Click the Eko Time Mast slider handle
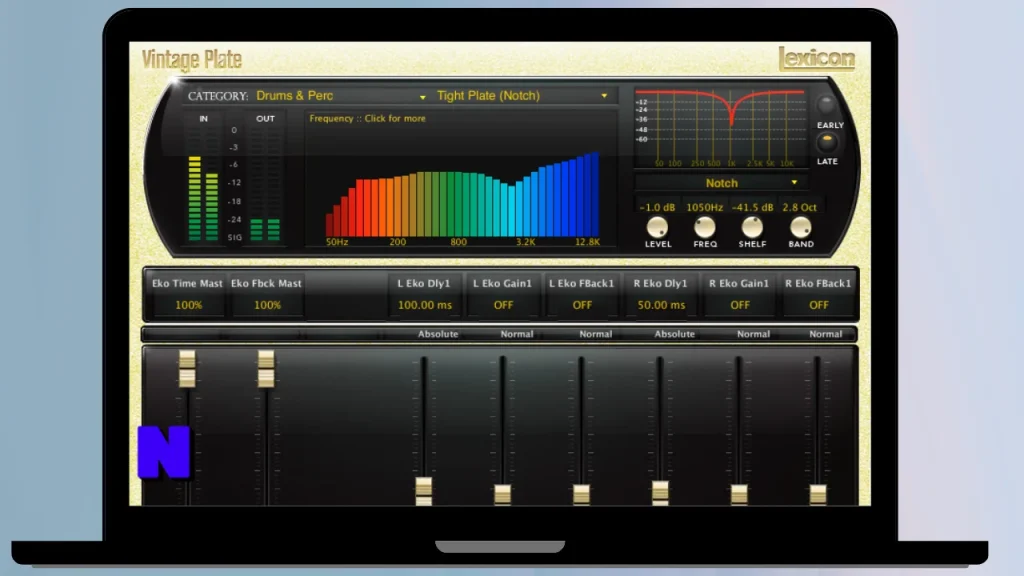Viewport: 1024px width, 576px height. pos(187,368)
